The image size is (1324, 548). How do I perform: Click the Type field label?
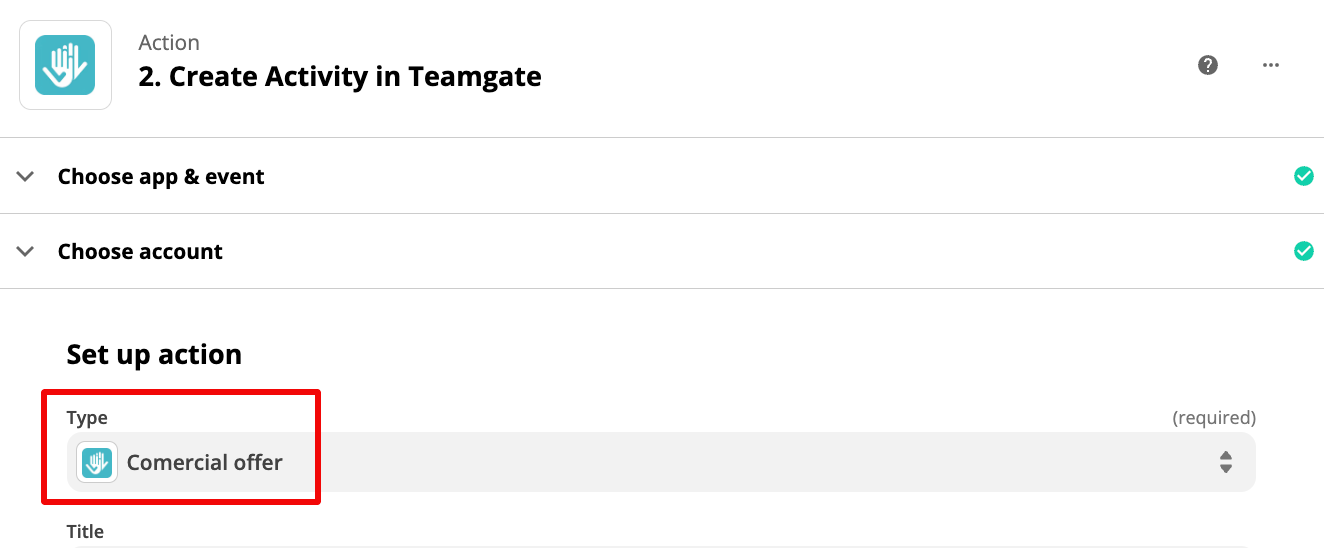click(x=87, y=418)
